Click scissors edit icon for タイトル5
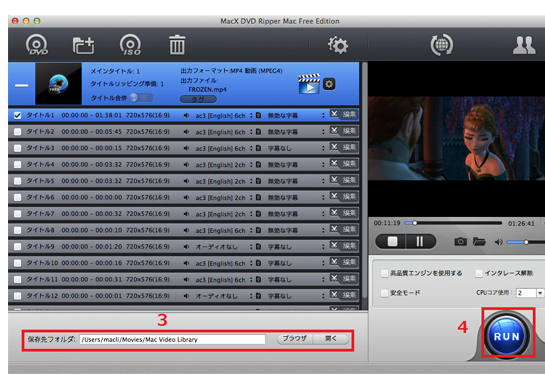This screenshot has height=388, width=545. 334,180
